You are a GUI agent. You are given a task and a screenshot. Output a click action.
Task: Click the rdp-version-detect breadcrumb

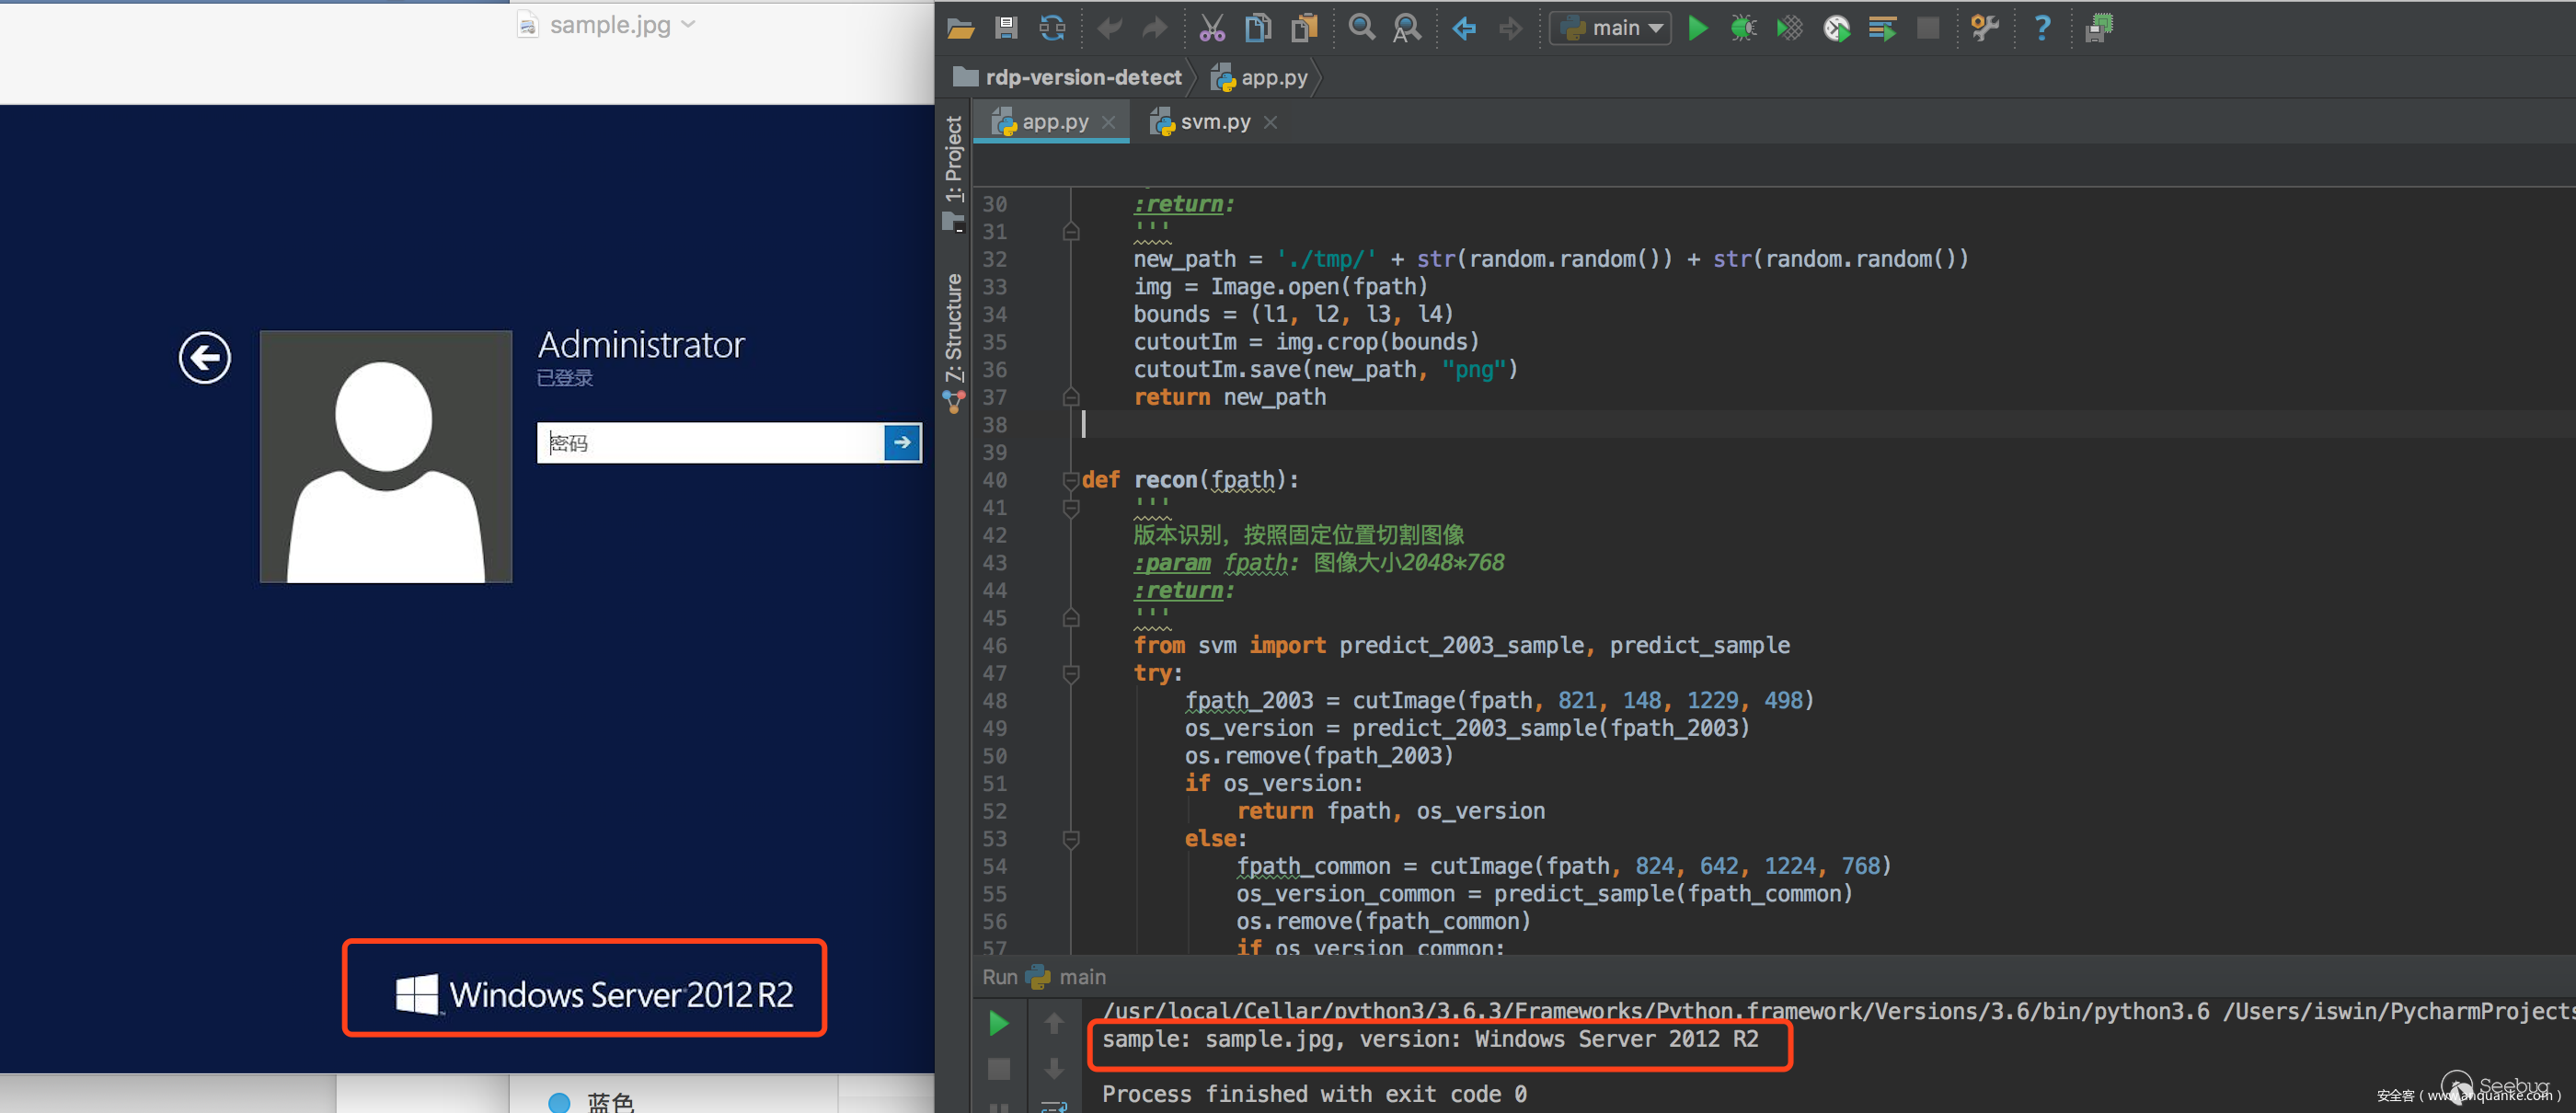[1082, 77]
